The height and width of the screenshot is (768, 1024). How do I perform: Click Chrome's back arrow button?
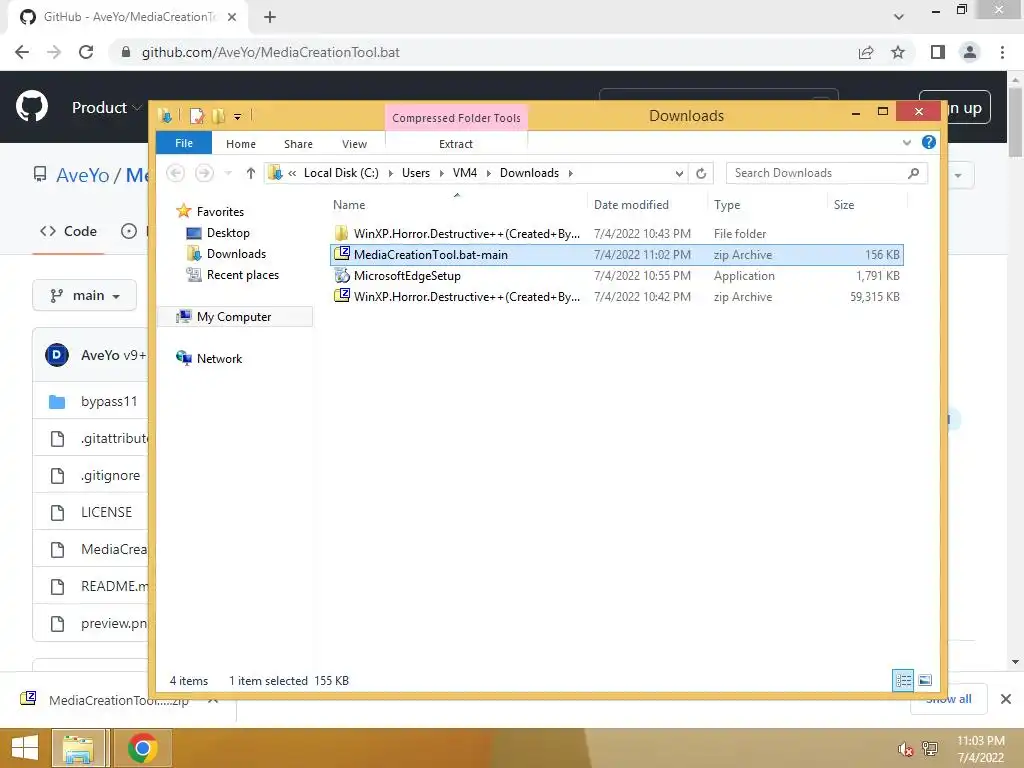pos(22,52)
